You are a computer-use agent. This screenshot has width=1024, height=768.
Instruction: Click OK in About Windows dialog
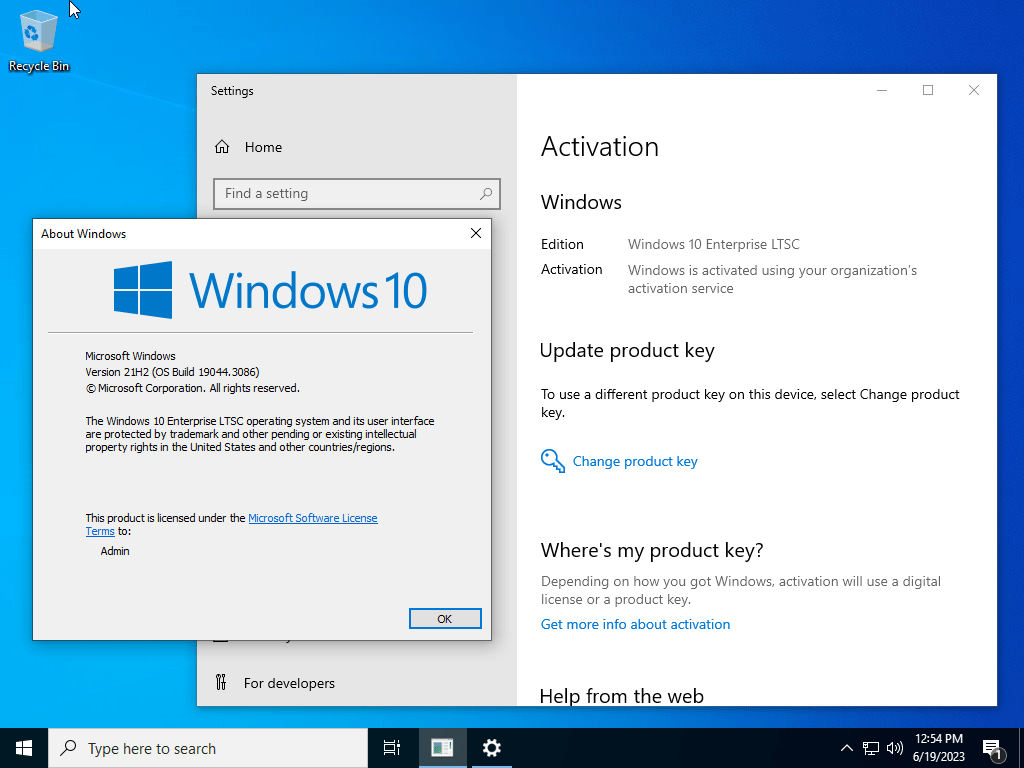(445, 618)
